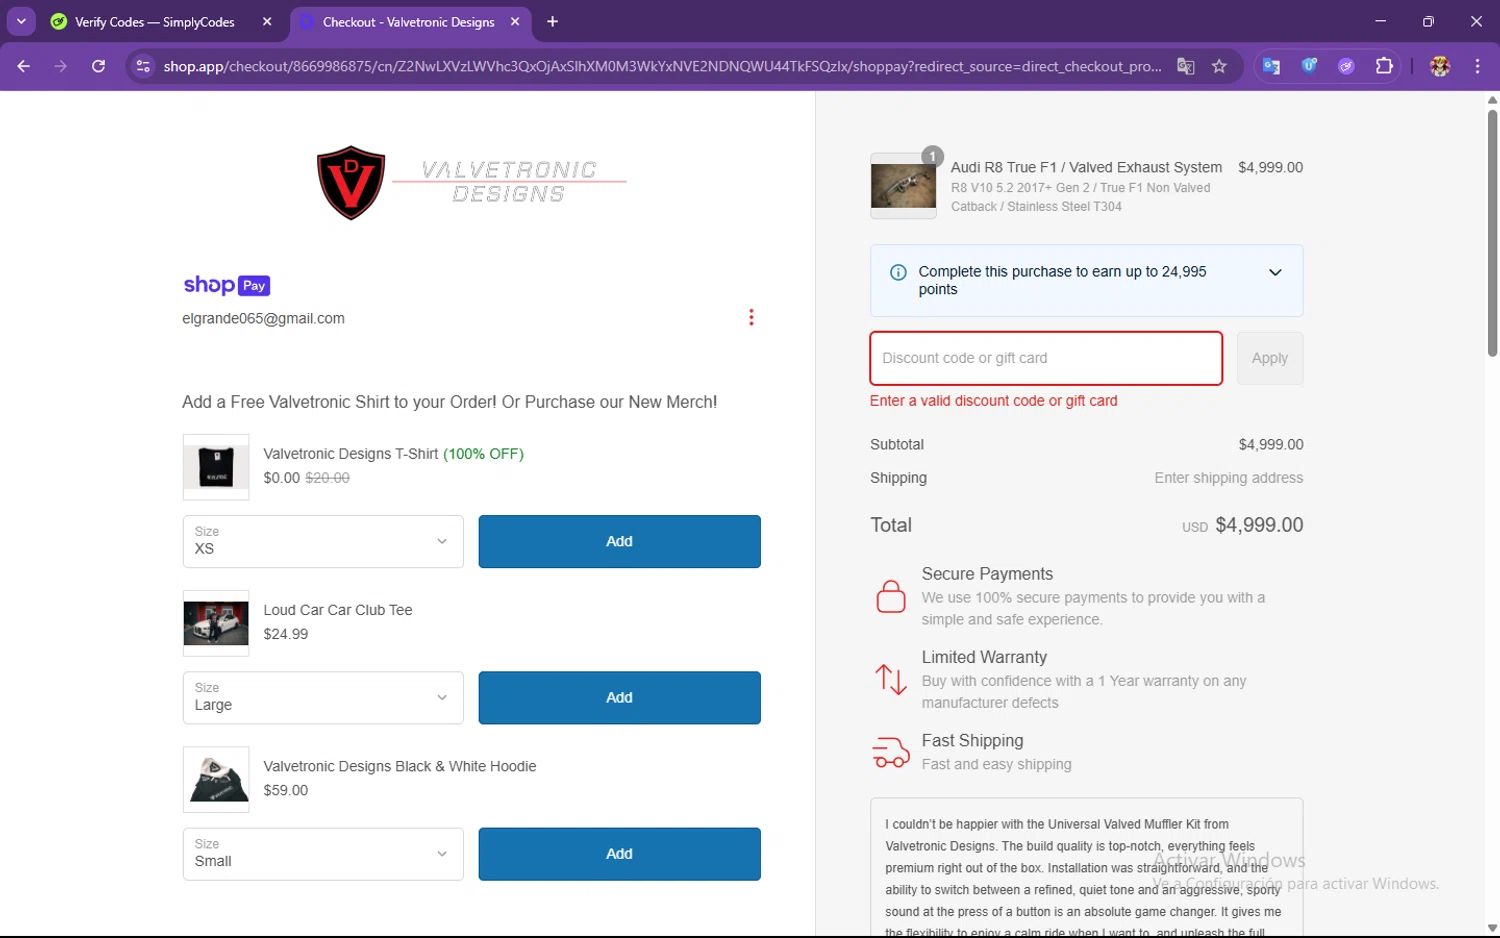Add the Loud Car Car Club Tee
The width and height of the screenshot is (1500, 938).
click(619, 697)
